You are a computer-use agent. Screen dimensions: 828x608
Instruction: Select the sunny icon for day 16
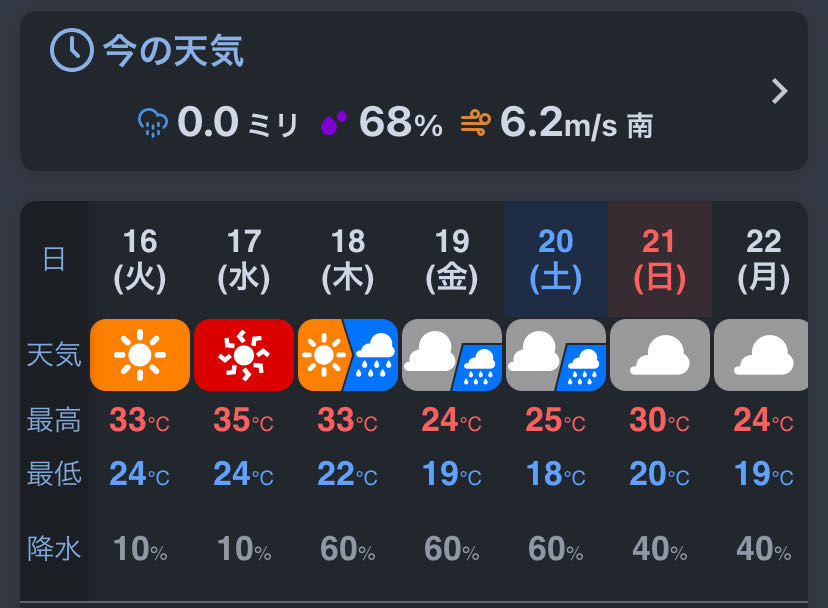pyautogui.click(x=140, y=355)
